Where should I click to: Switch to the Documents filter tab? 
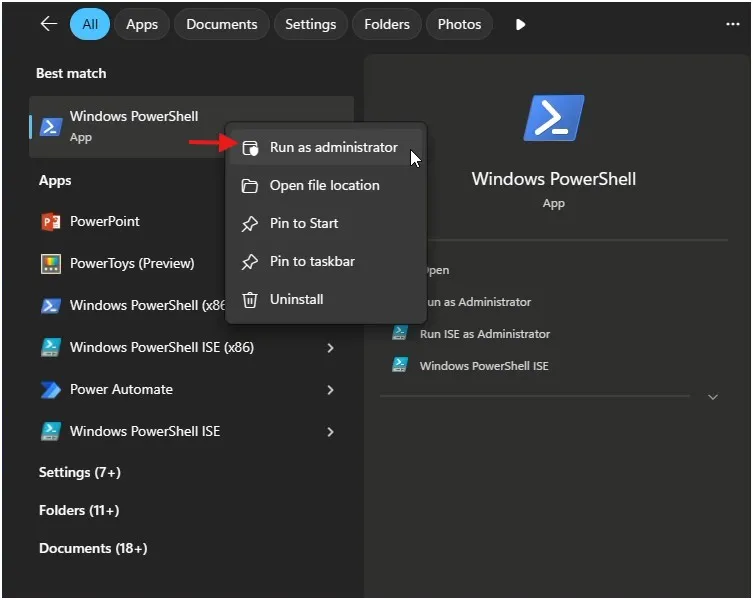pos(221,24)
